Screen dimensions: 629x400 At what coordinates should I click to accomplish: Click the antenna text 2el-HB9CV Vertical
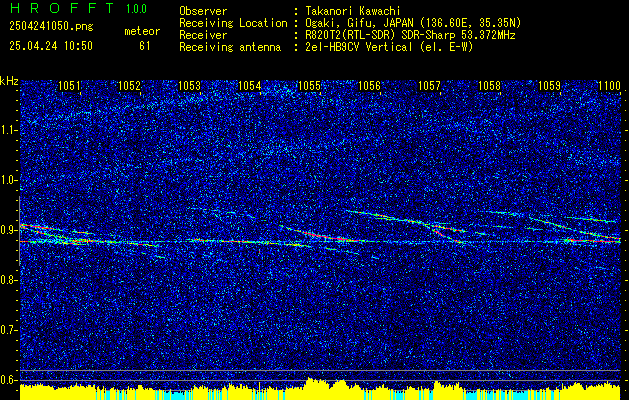tap(358, 47)
